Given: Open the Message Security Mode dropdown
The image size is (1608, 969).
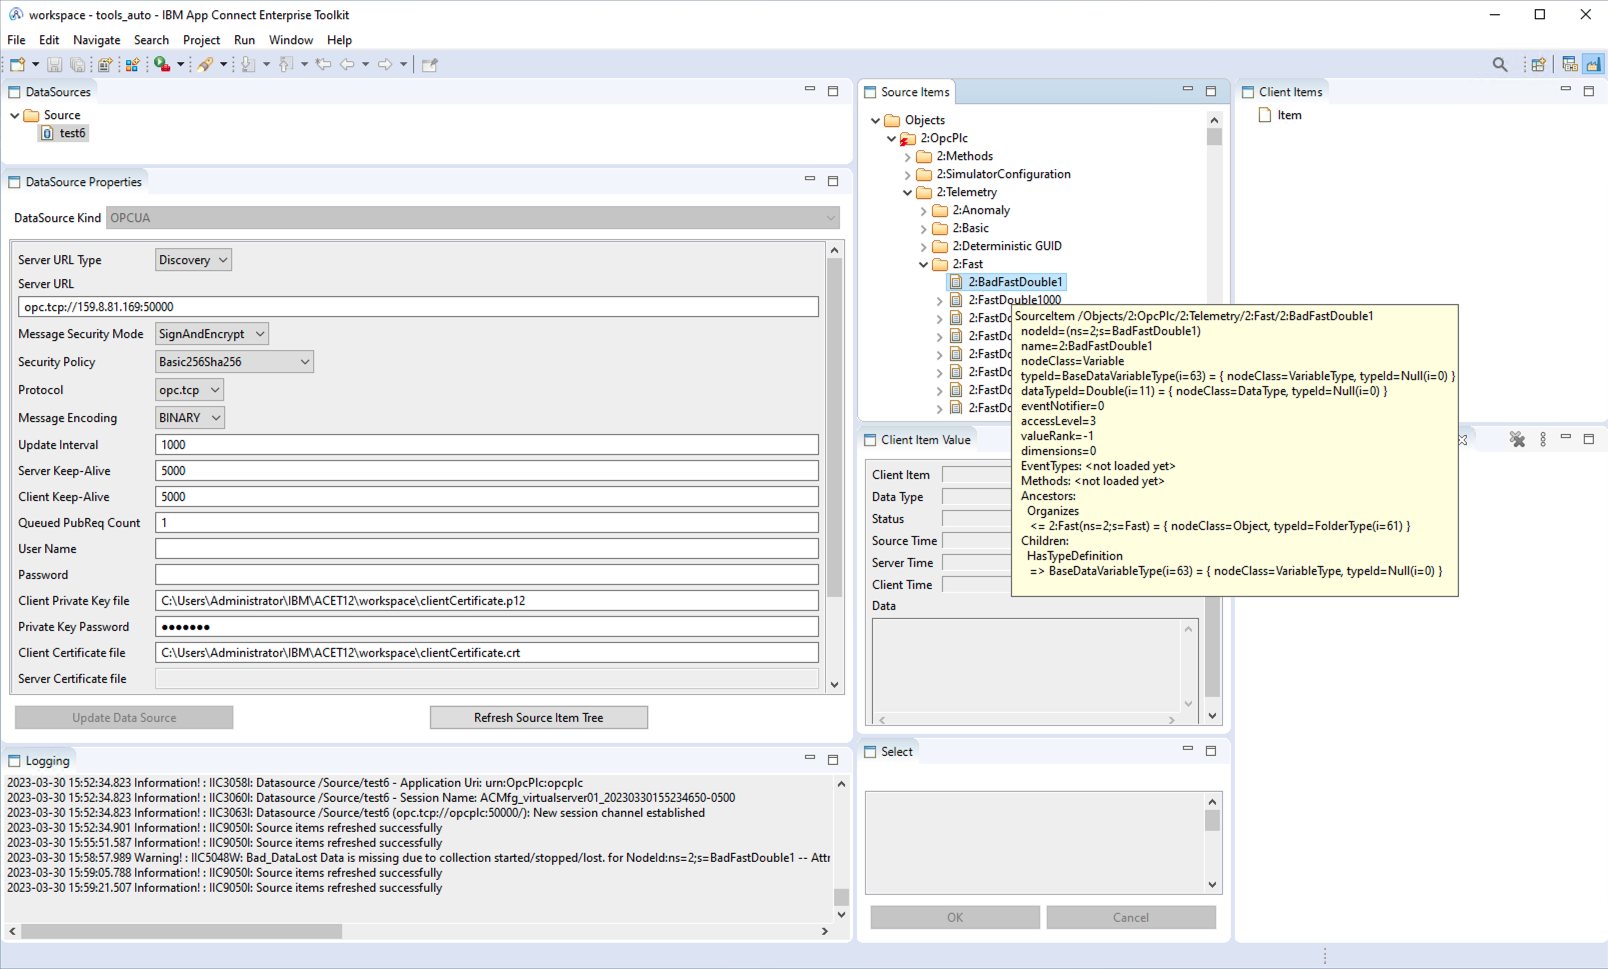Looking at the screenshot, I should (x=211, y=334).
